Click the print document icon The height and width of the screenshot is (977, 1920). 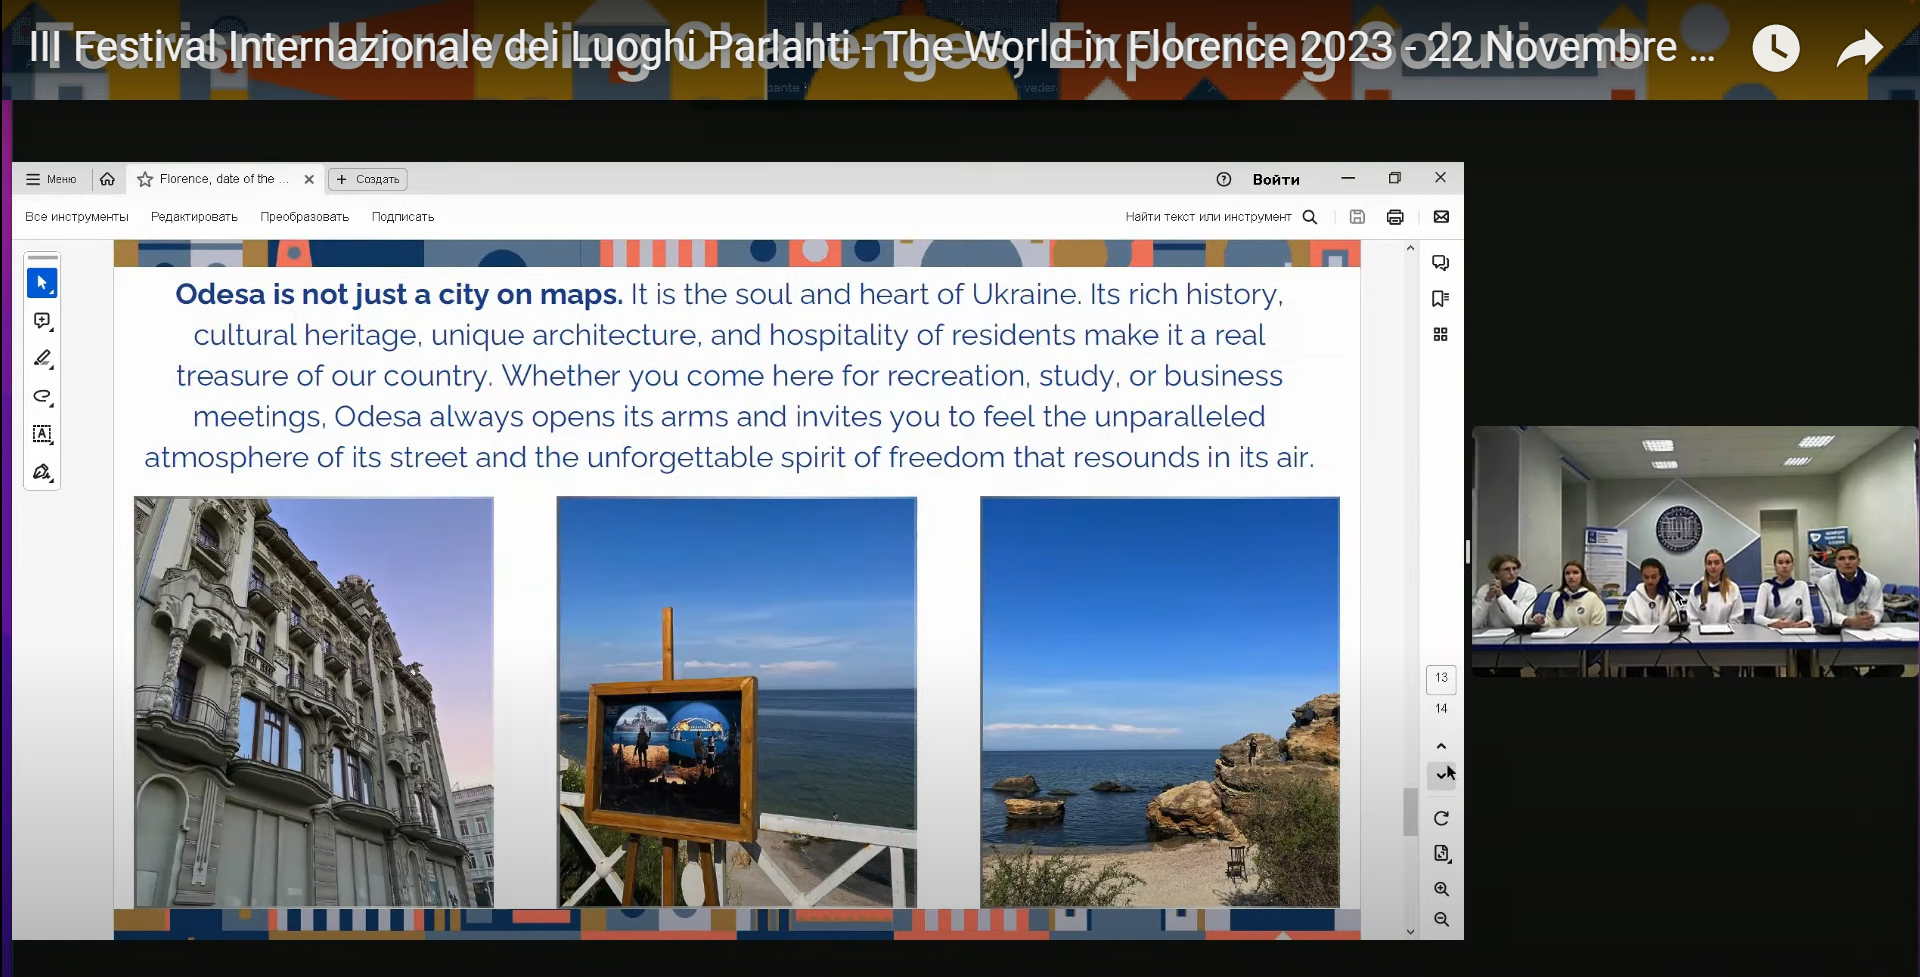1395,217
